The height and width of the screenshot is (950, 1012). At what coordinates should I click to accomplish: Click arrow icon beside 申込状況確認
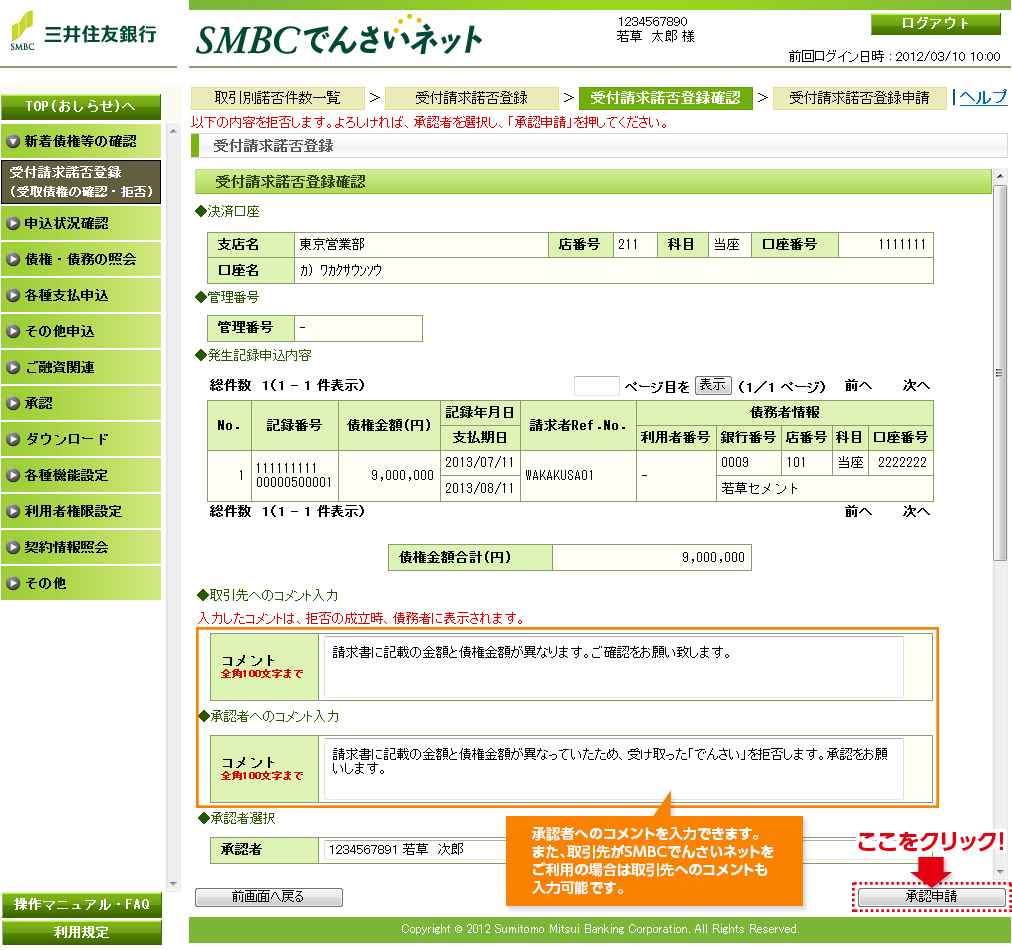(13, 223)
